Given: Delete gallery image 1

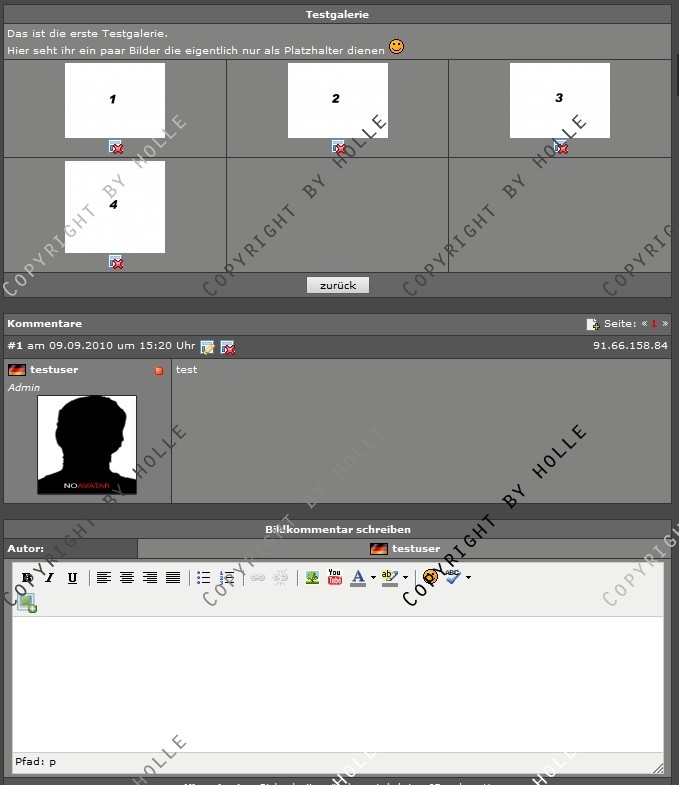Looking at the screenshot, I should 116,147.
